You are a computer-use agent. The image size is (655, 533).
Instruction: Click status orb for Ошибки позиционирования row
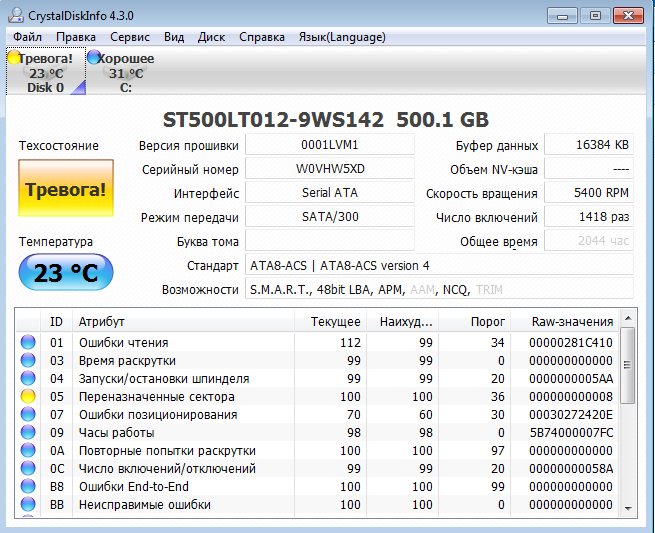28,414
